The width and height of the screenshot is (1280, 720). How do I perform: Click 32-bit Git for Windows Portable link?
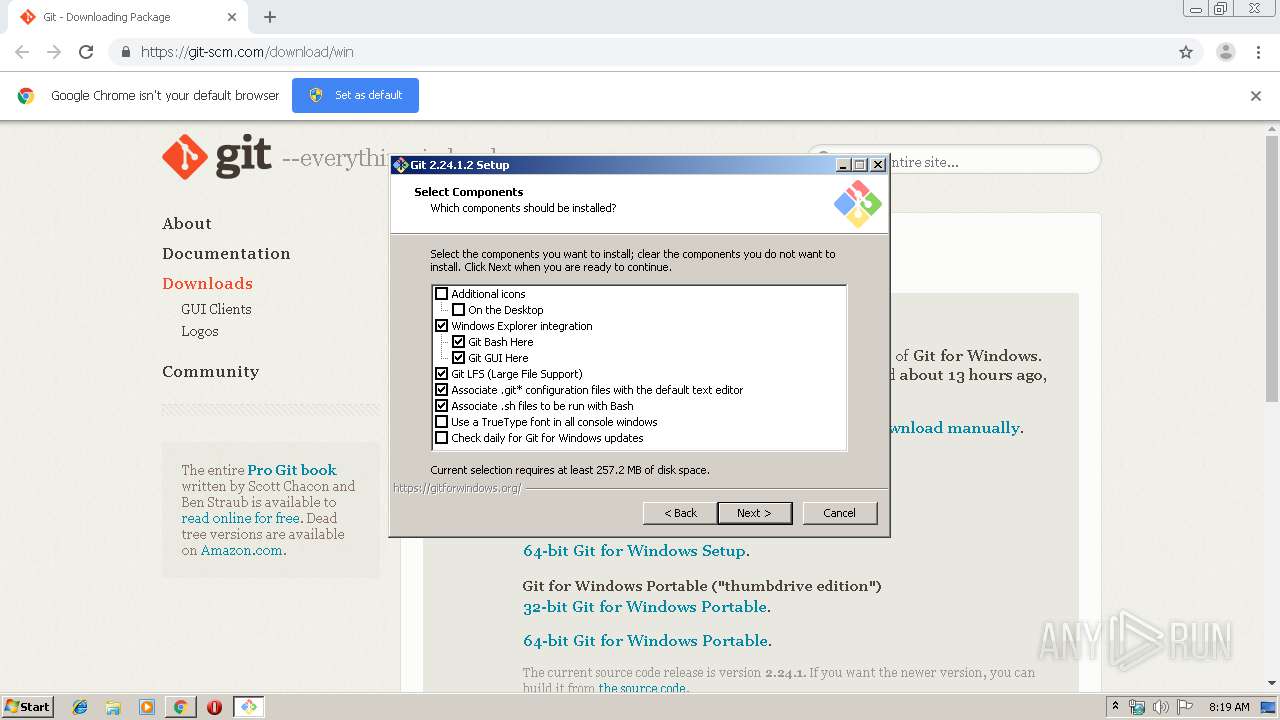(x=645, y=607)
